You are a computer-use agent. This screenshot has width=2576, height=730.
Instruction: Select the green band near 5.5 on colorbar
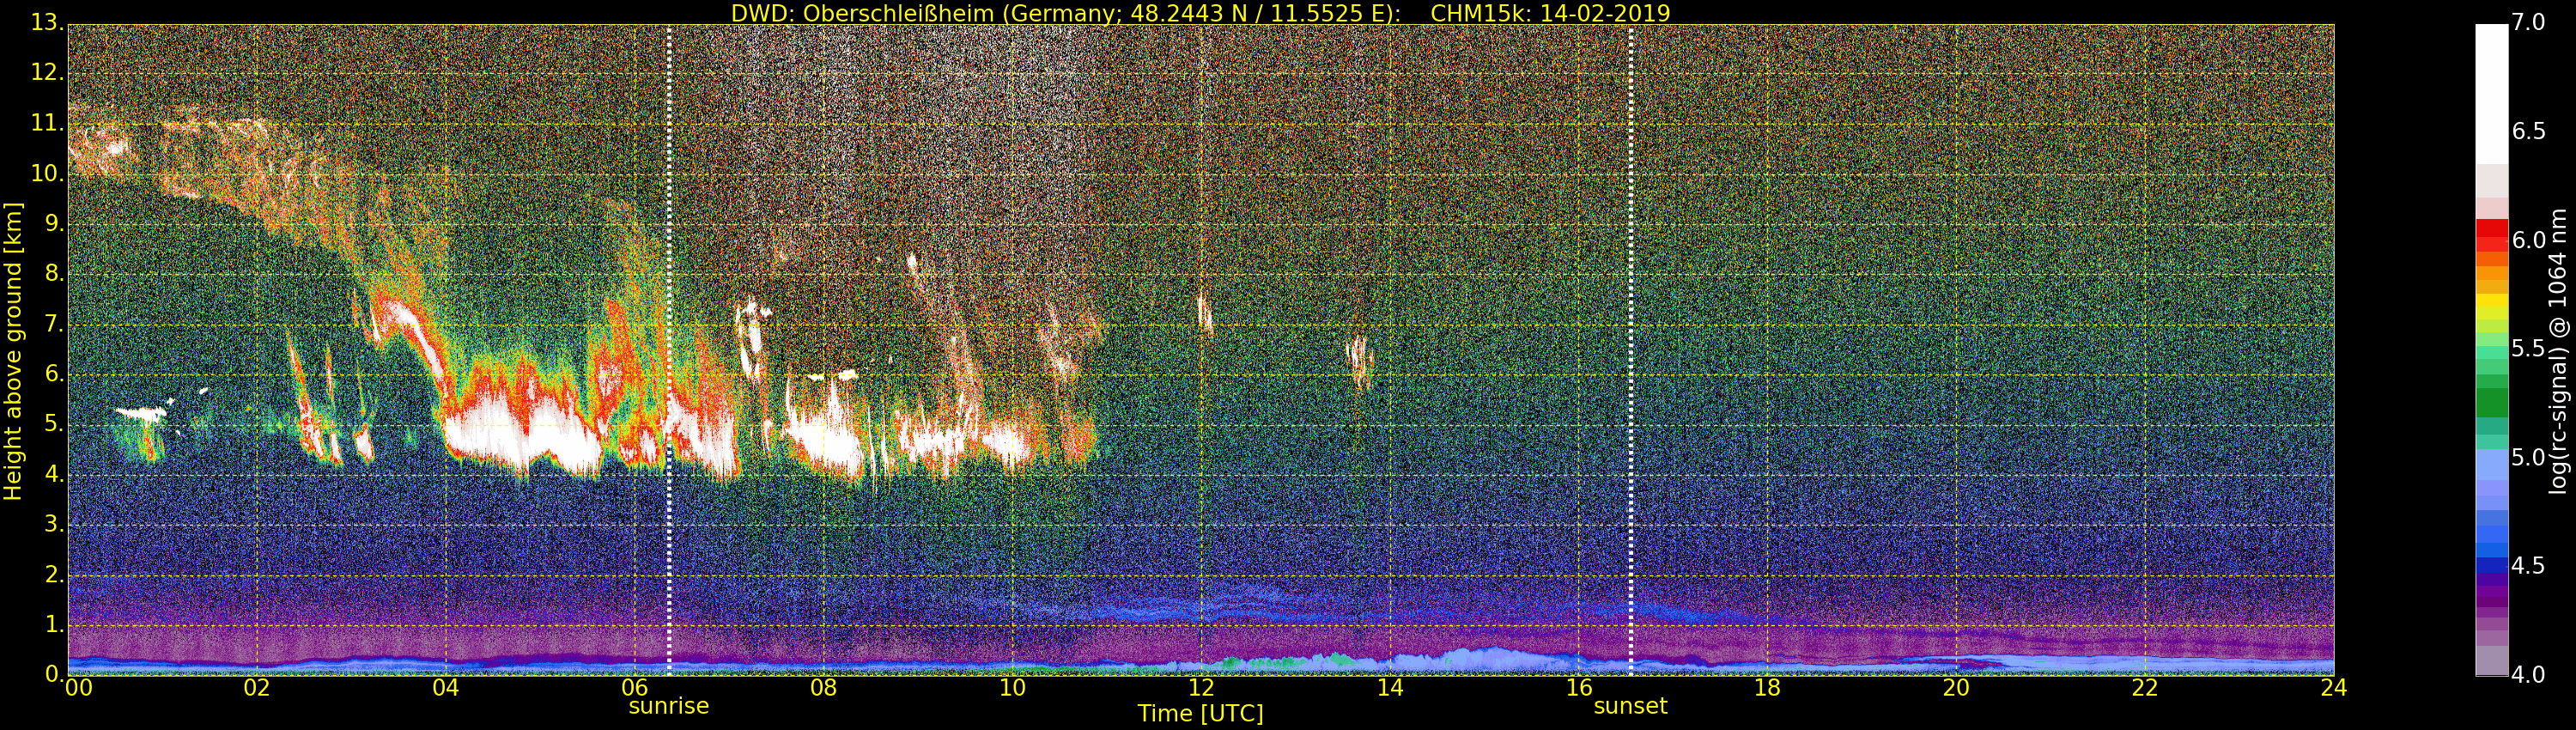click(2491, 350)
